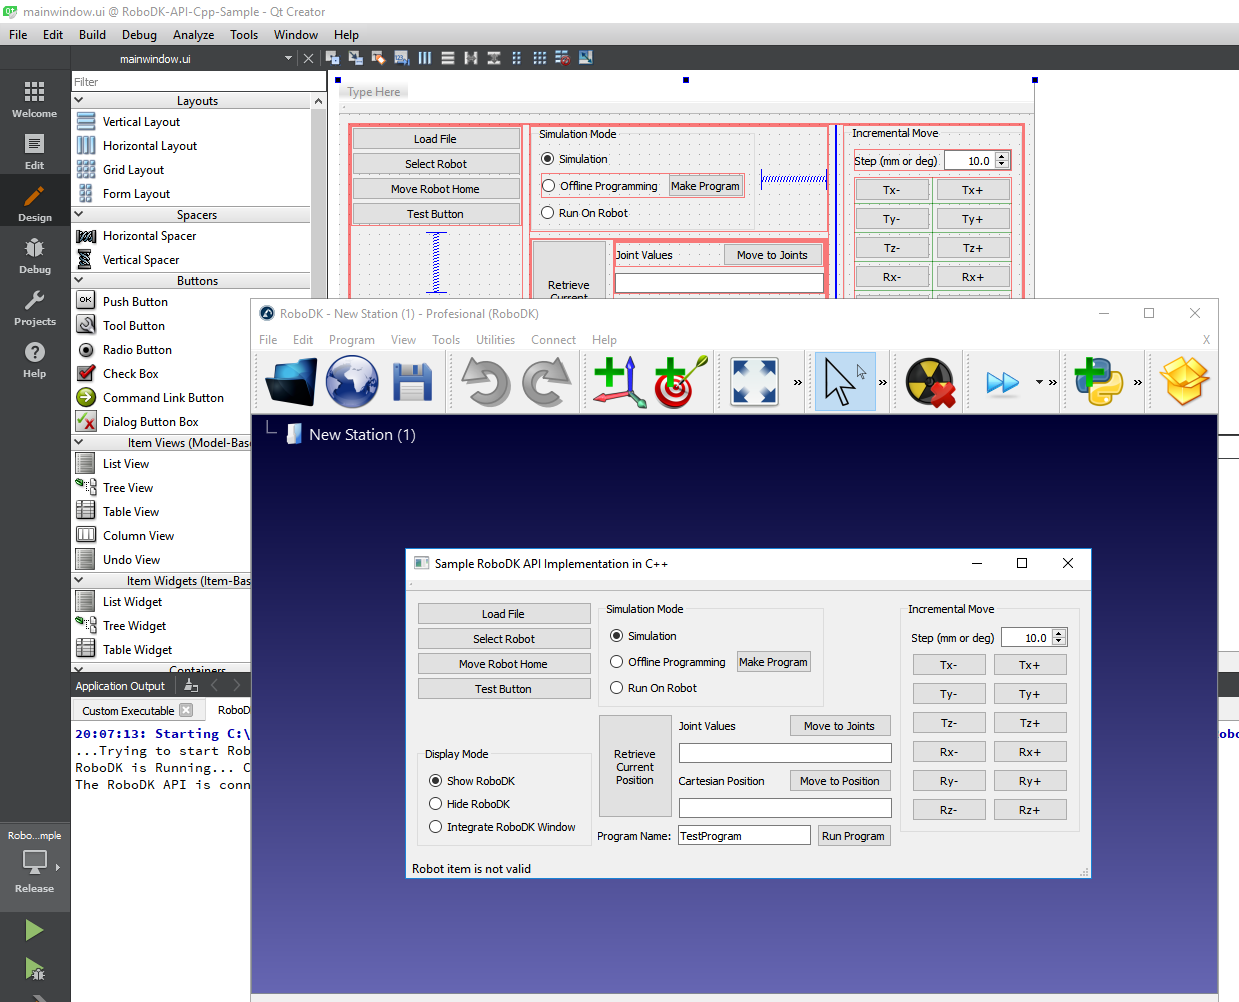Open the Edit mode in Qt Creator sidebar
1239x1002 pixels.
click(35, 151)
